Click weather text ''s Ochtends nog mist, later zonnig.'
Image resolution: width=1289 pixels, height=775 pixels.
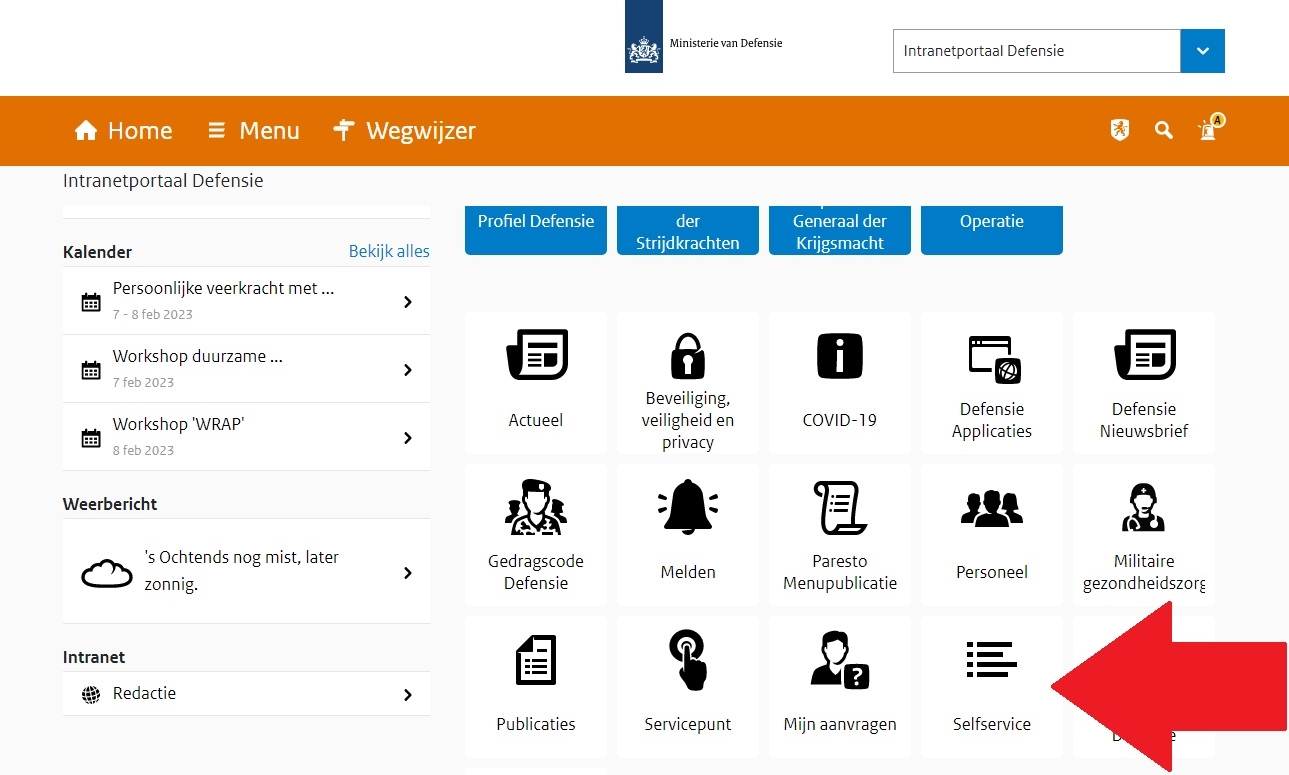point(241,571)
